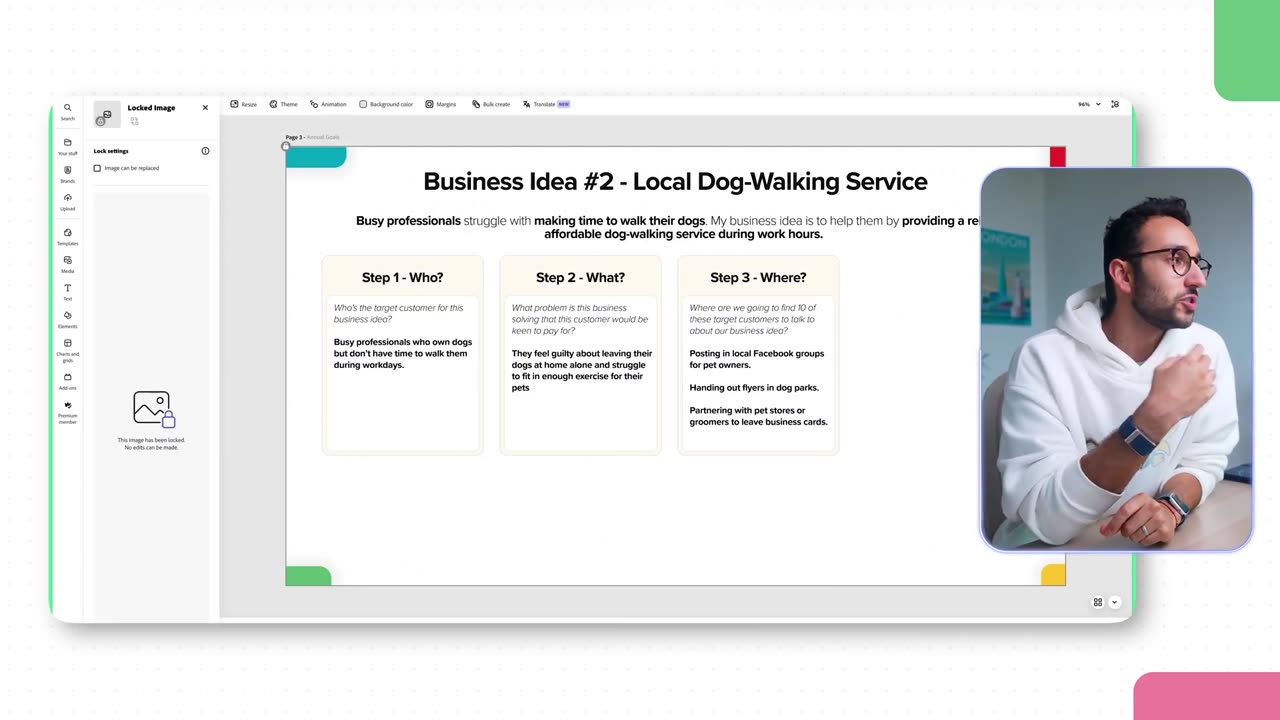Open the Theme toolbar option
1280x720 pixels.
pos(284,104)
